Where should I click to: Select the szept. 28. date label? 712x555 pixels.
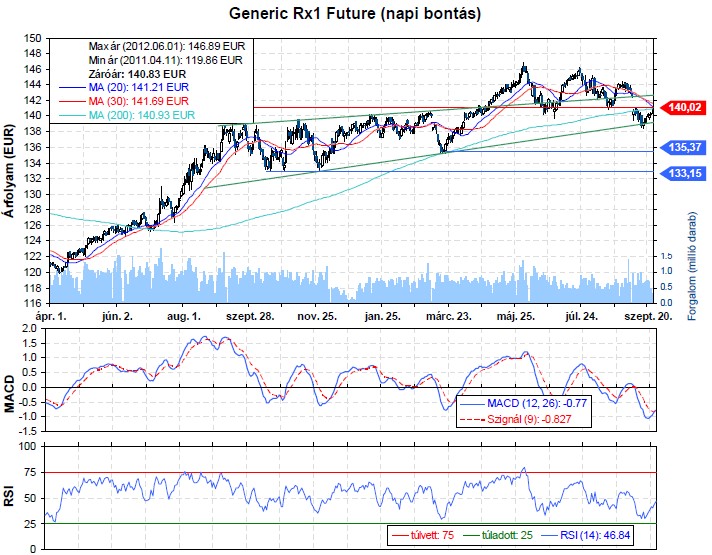click(252, 313)
